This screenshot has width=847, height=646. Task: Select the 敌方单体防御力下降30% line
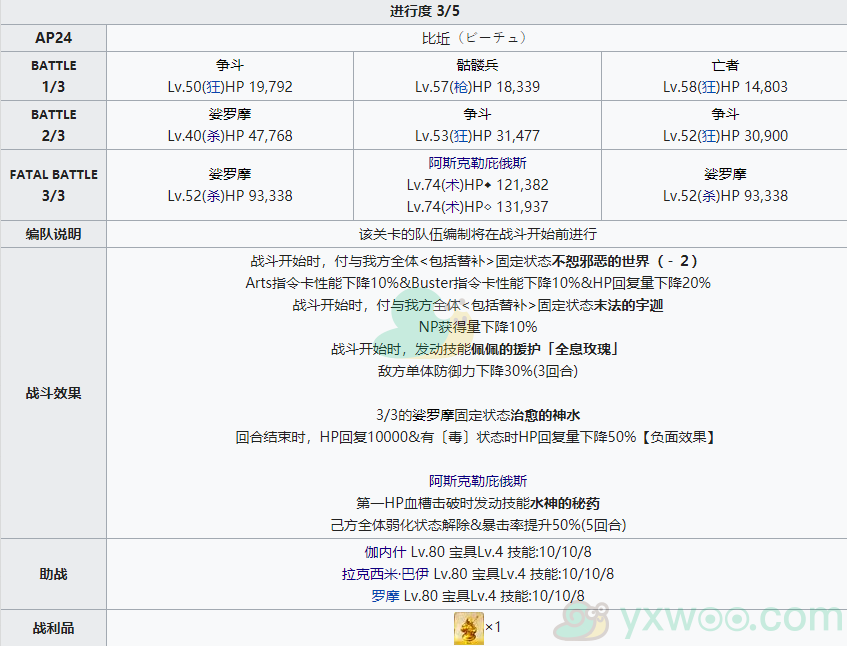pyautogui.click(x=478, y=371)
